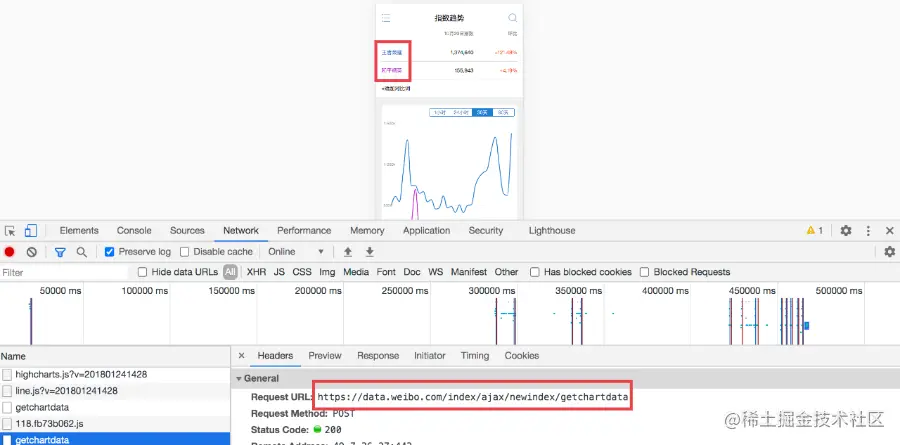Image resolution: width=900 pixels, height=445 pixels.
Task: View the Initiator details tab
Action: pos(430,356)
